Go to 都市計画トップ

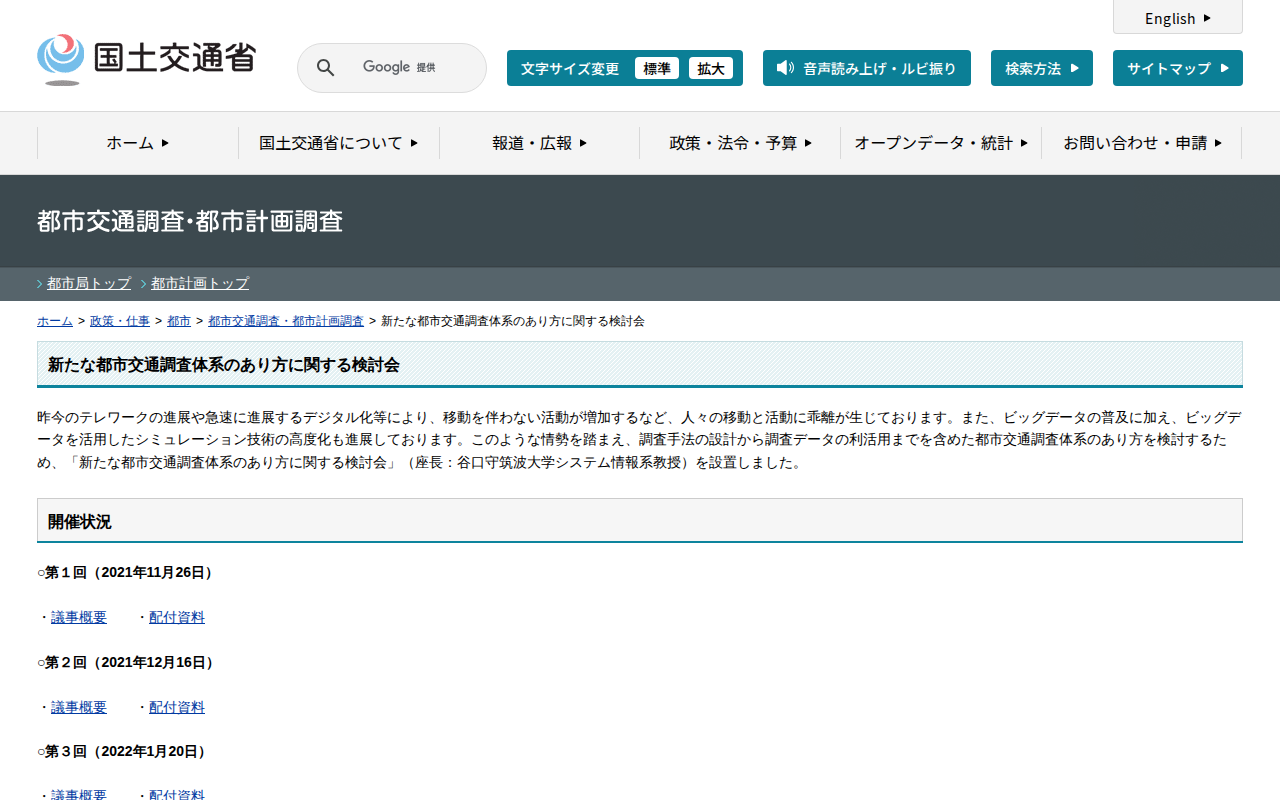(200, 283)
